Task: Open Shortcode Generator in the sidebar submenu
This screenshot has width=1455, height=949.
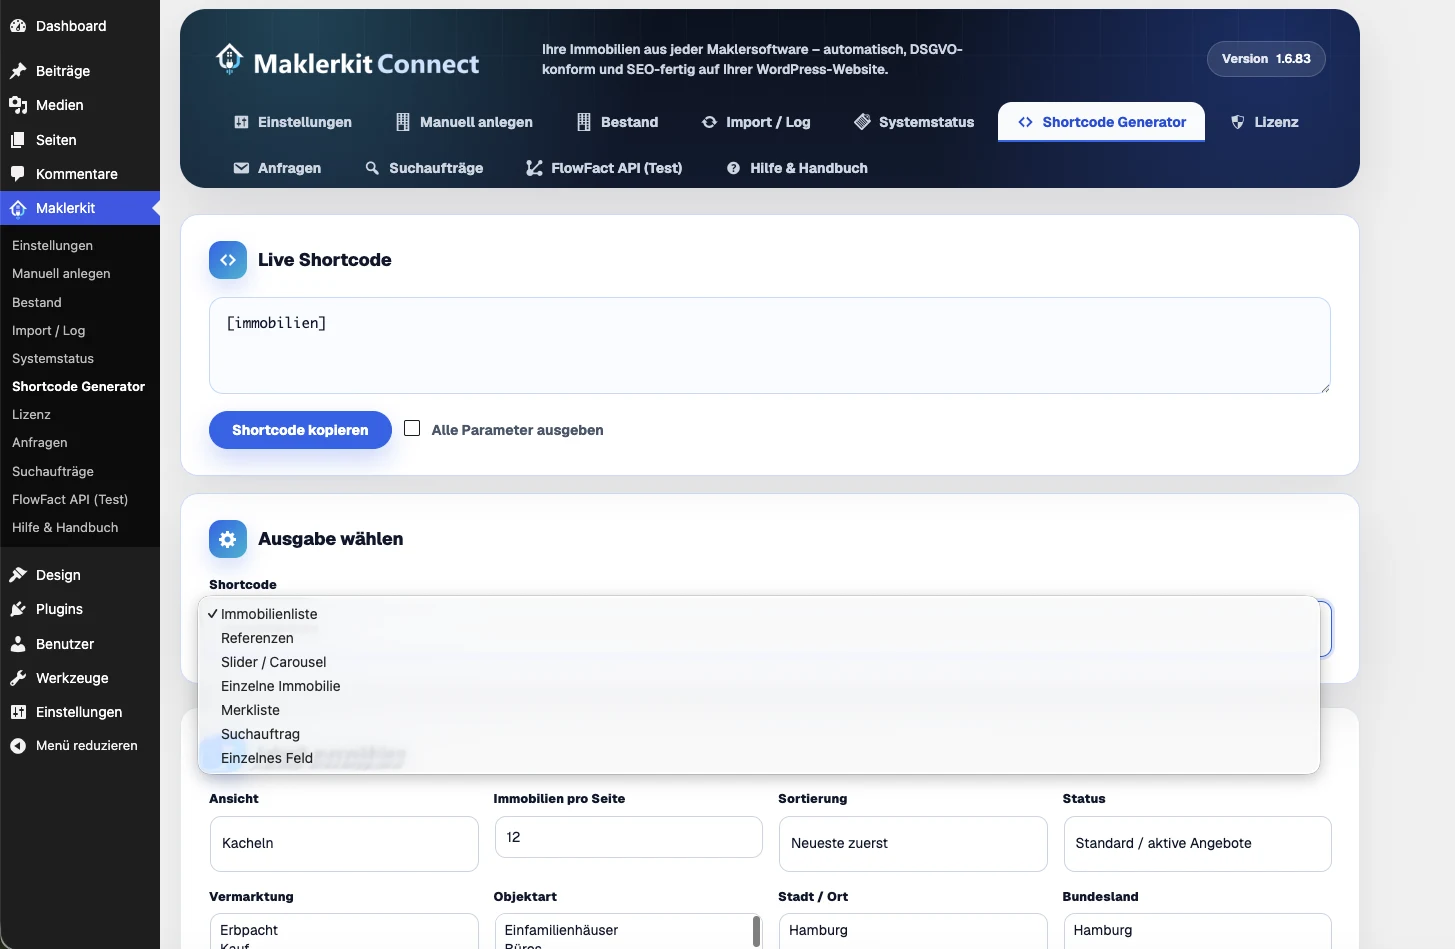Action: click(x=78, y=386)
